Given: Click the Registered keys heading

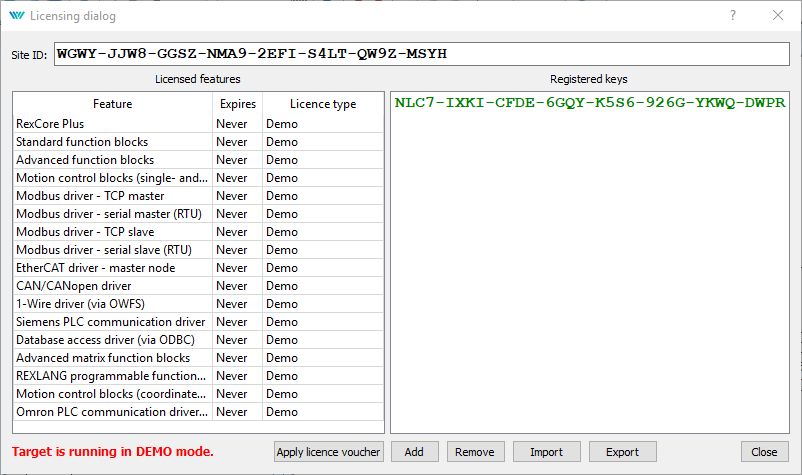Looking at the screenshot, I should click(589, 79).
